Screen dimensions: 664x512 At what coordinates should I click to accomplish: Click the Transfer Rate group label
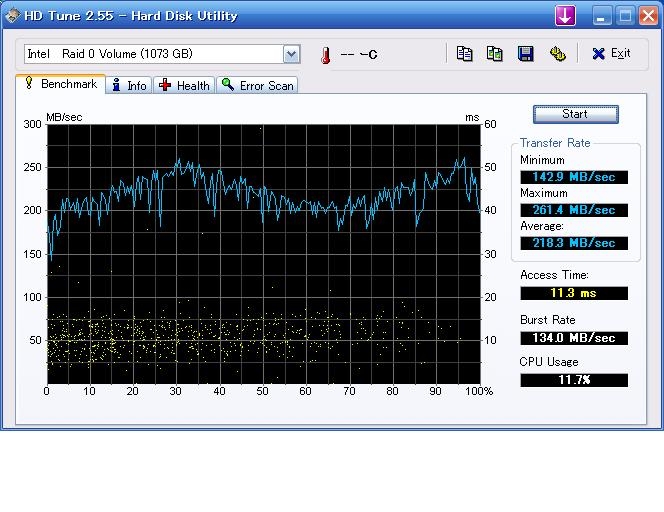coord(555,143)
